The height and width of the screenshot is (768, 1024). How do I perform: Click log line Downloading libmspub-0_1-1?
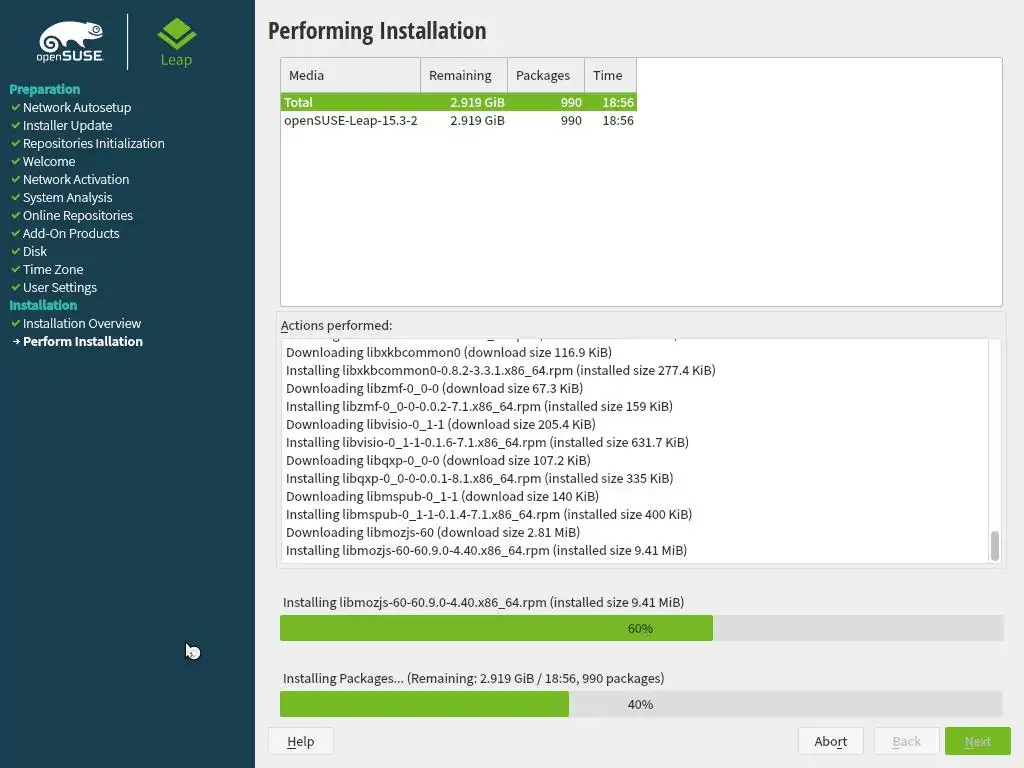(x=442, y=496)
